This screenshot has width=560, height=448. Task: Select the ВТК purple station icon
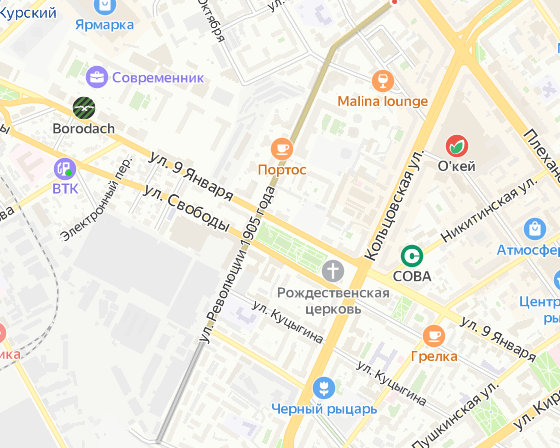65,169
